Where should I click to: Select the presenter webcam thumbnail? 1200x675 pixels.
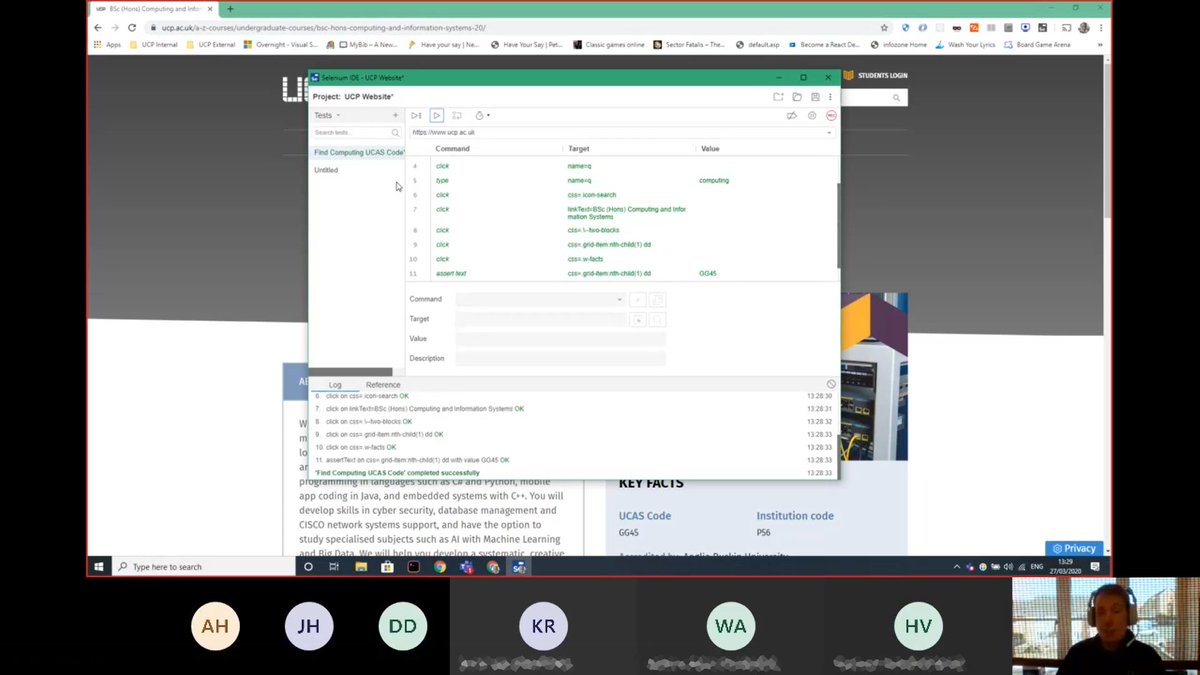(1105, 627)
